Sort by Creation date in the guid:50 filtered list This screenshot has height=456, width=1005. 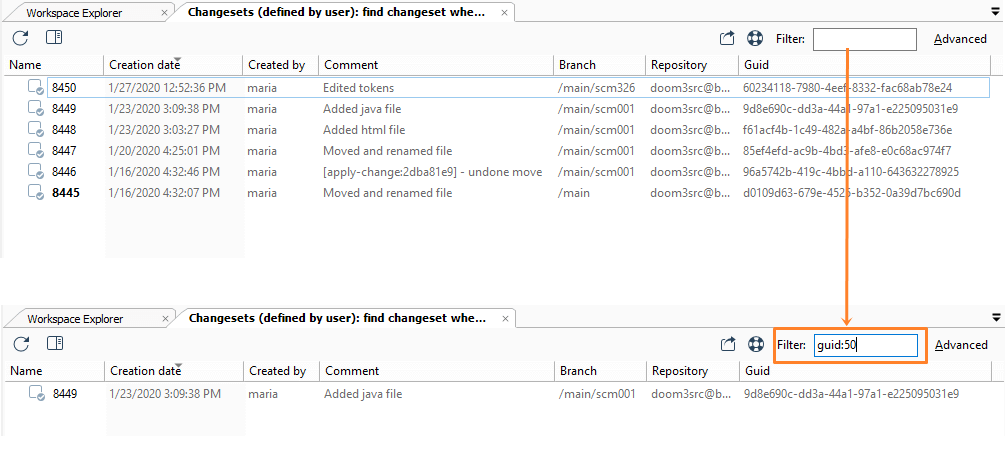[145, 371]
